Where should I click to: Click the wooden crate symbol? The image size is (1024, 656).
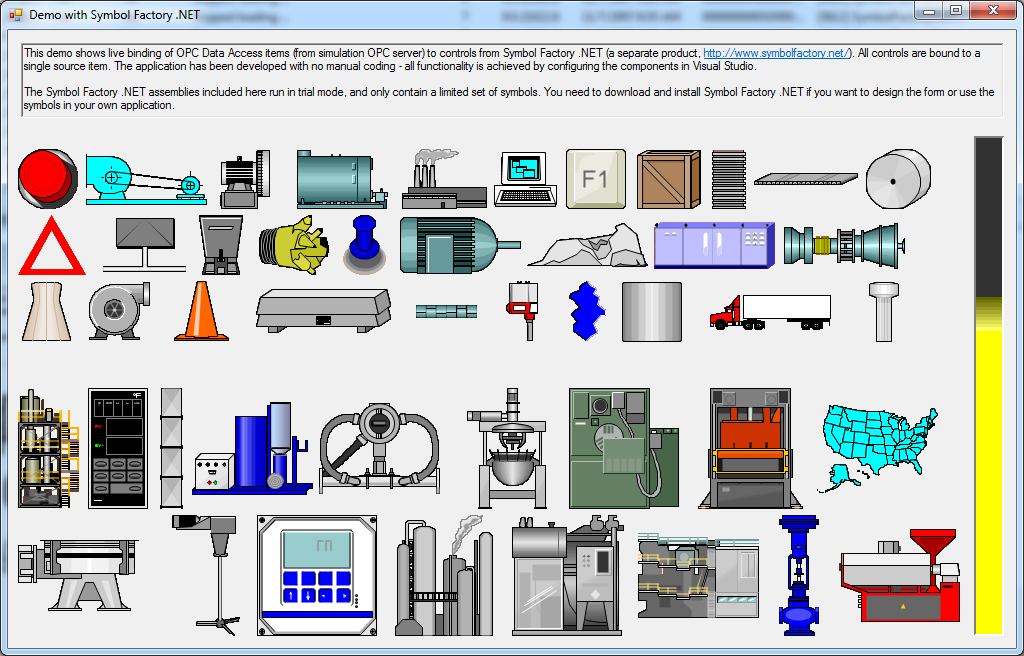pyautogui.click(x=669, y=179)
